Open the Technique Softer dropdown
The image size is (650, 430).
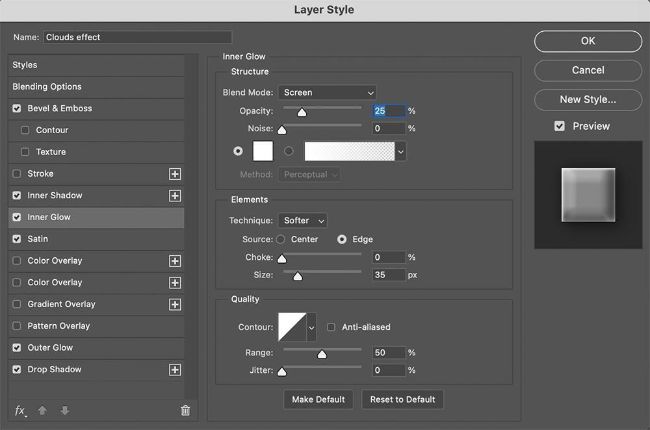click(x=305, y=220)
